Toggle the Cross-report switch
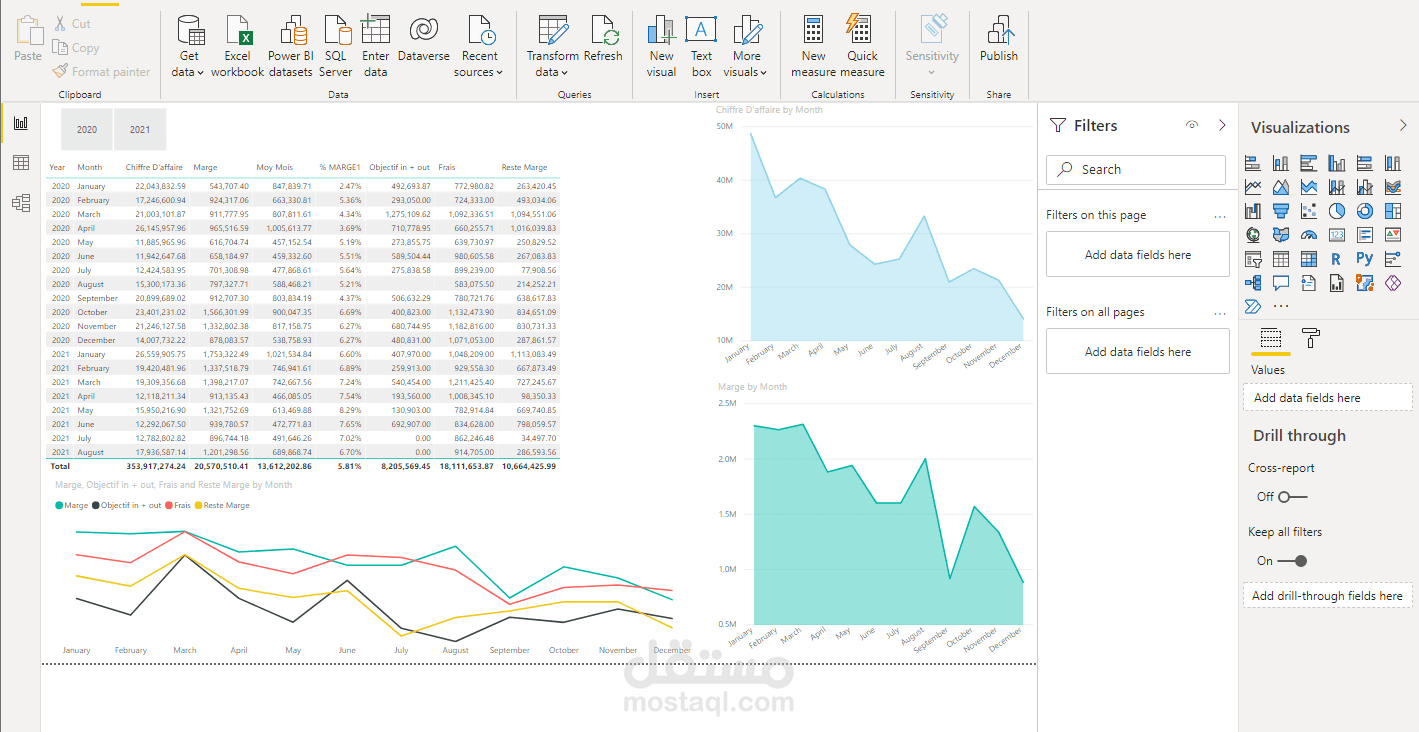Viewport: 1419px width, 732px height. click(1293, 496)
